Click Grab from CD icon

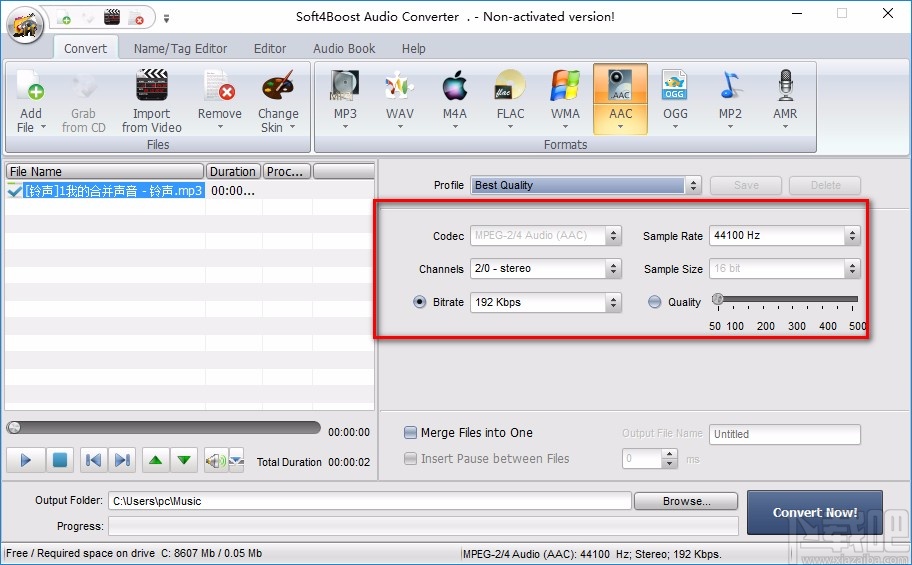(x=84, y=87)
